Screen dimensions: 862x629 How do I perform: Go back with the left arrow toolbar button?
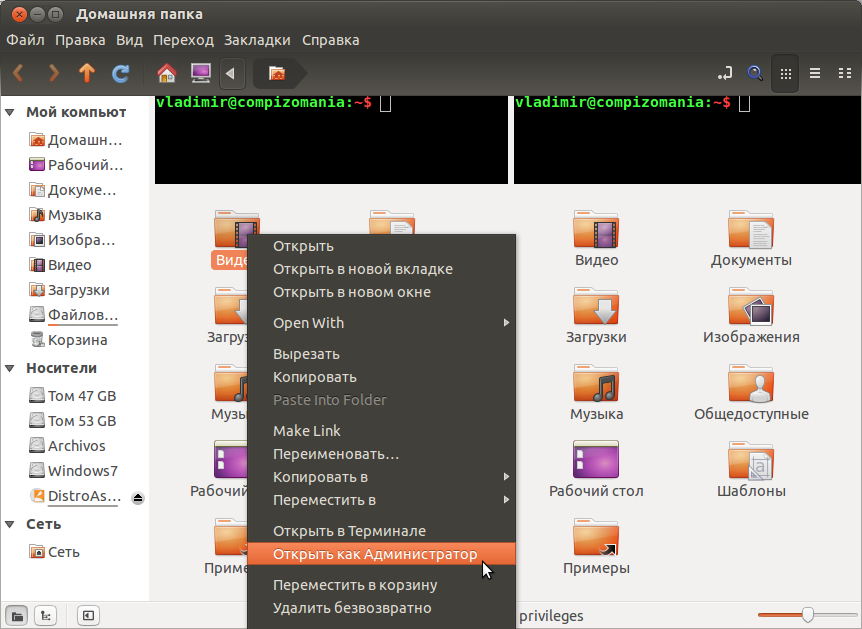[x=18, y=73]
